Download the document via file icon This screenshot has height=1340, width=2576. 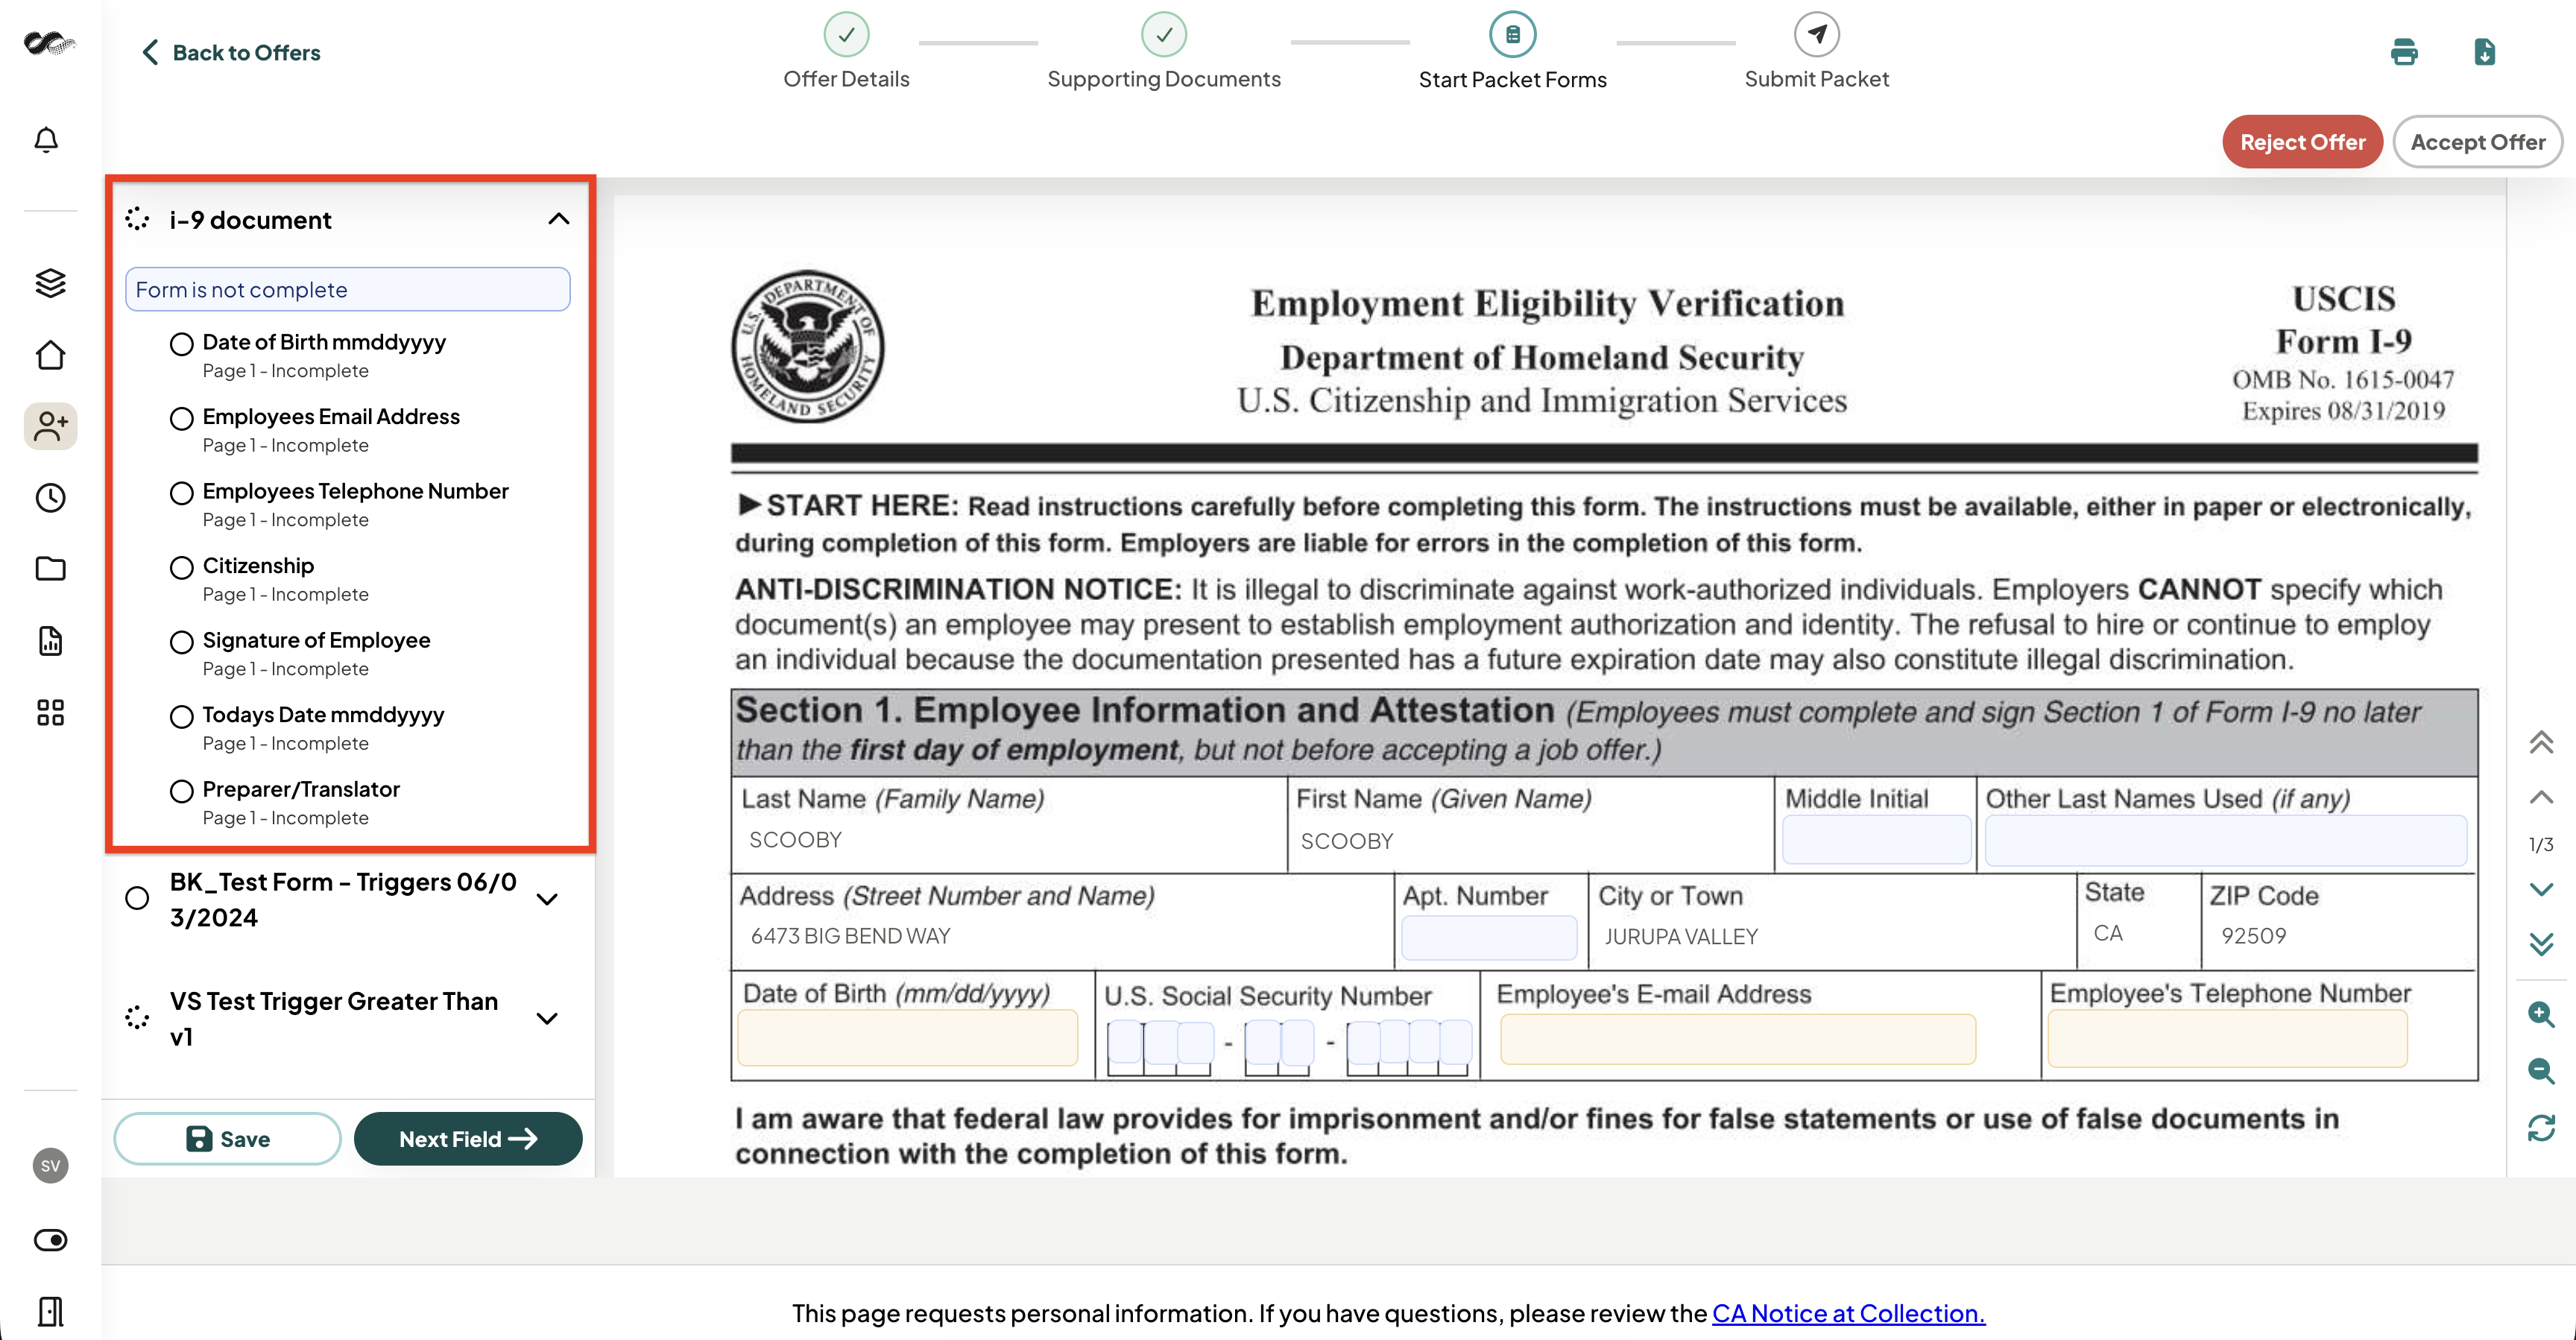coord(2484,52)
